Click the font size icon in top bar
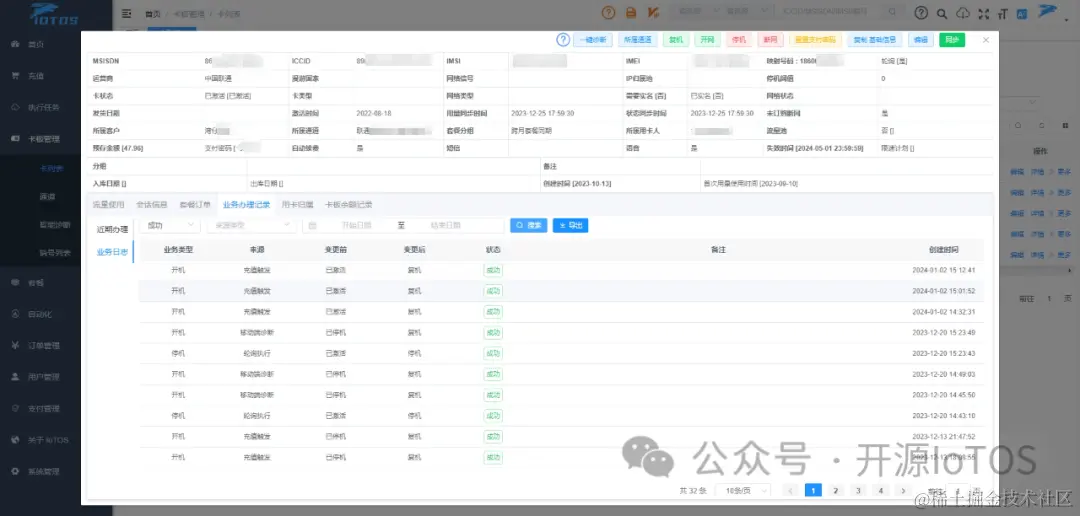The image size is (1080, 516). point(1002,13)
